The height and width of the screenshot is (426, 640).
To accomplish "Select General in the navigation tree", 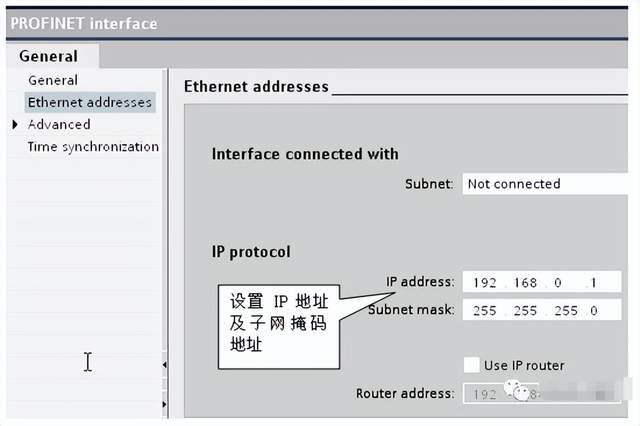I will click(53, 80).
